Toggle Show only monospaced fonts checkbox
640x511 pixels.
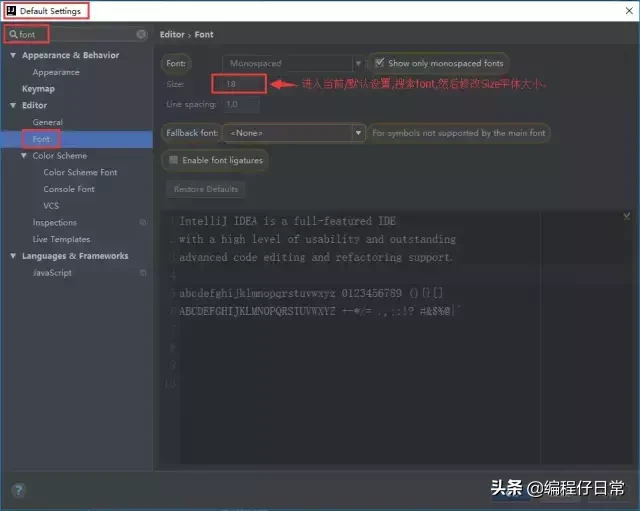coord(380,63)
